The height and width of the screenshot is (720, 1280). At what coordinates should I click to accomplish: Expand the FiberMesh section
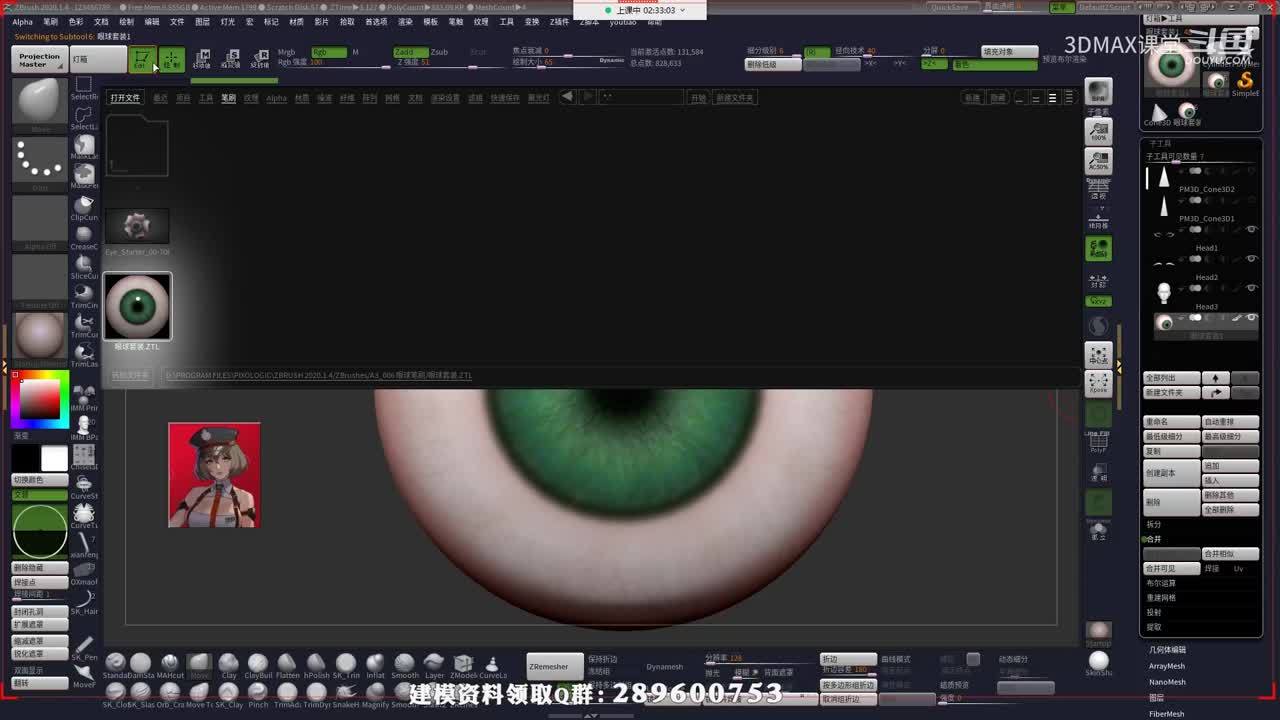[x=1167, y=714]
